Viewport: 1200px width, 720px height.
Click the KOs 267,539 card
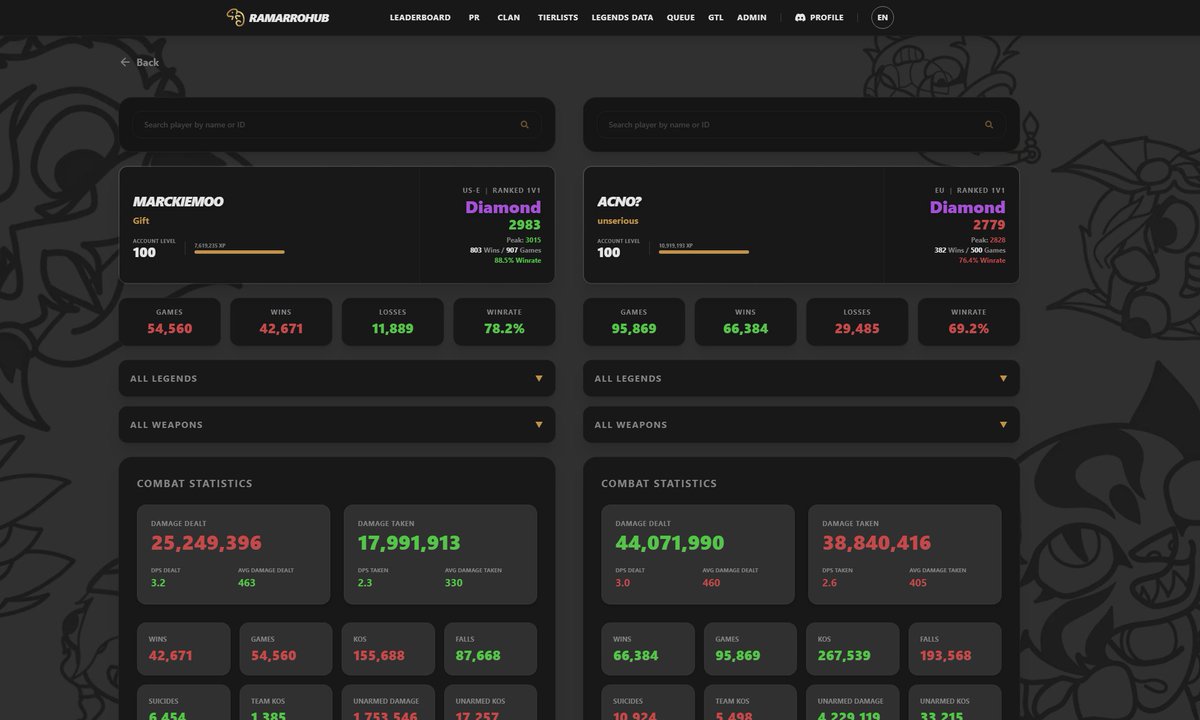click(852, 648)
